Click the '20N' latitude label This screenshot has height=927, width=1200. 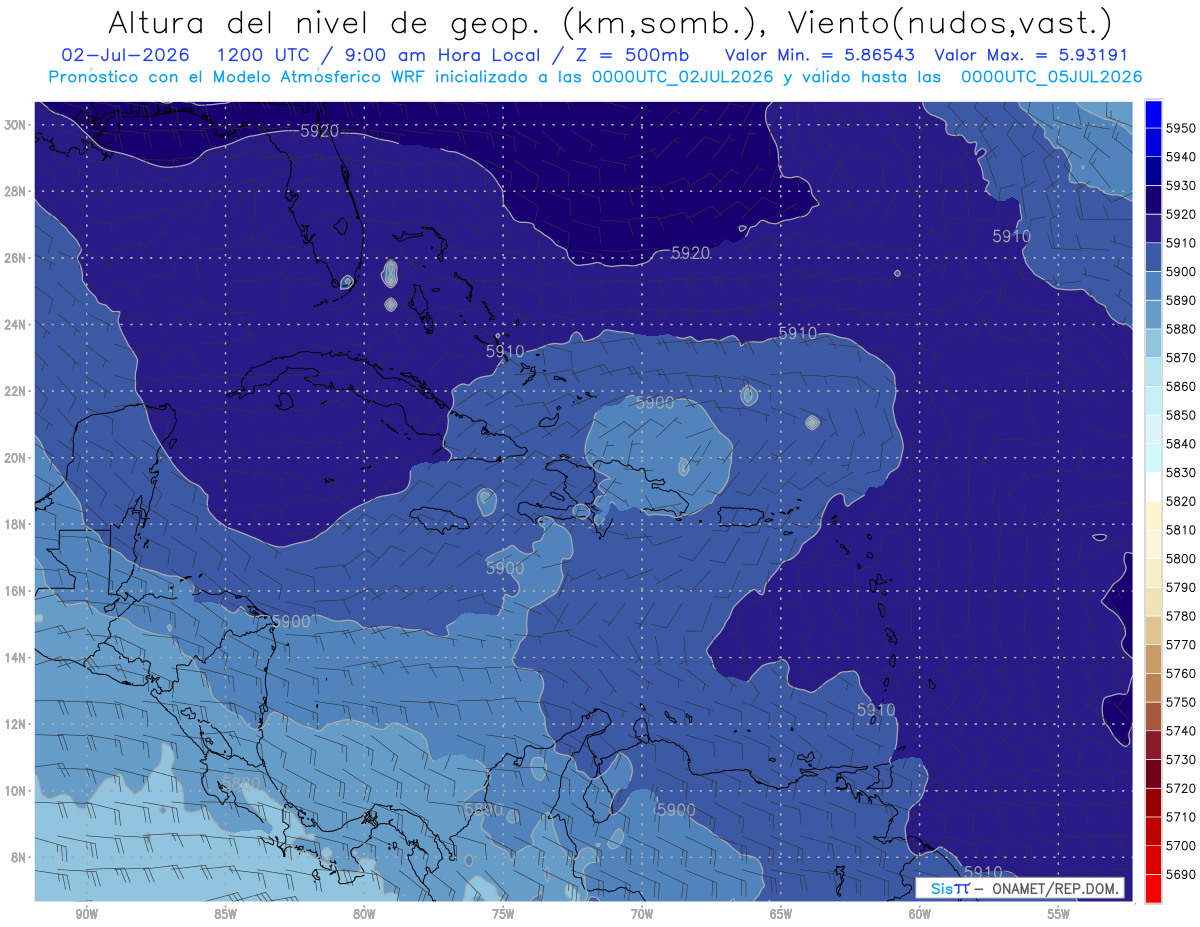click(15, 458)
